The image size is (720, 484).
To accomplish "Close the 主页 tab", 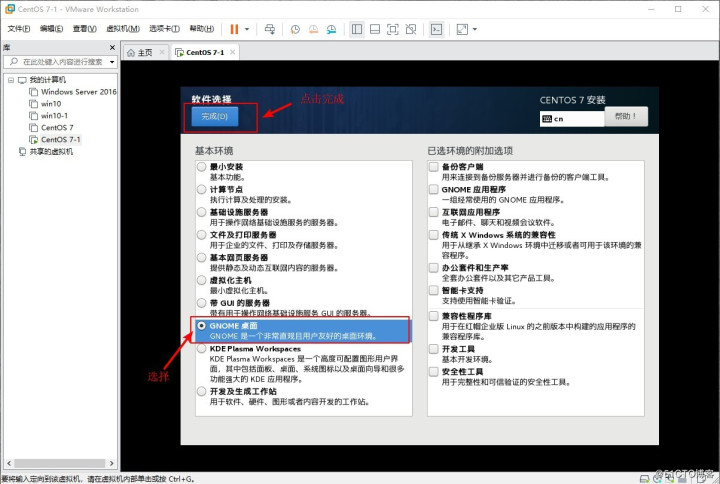I will [162, 52].
